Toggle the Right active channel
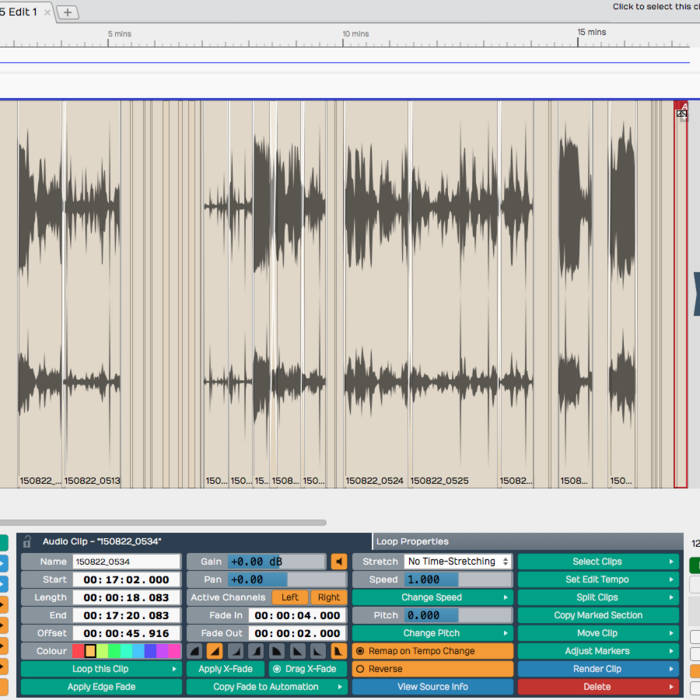Screen dimensions: 700x700 pyautogui.click(x=328, y=598)
